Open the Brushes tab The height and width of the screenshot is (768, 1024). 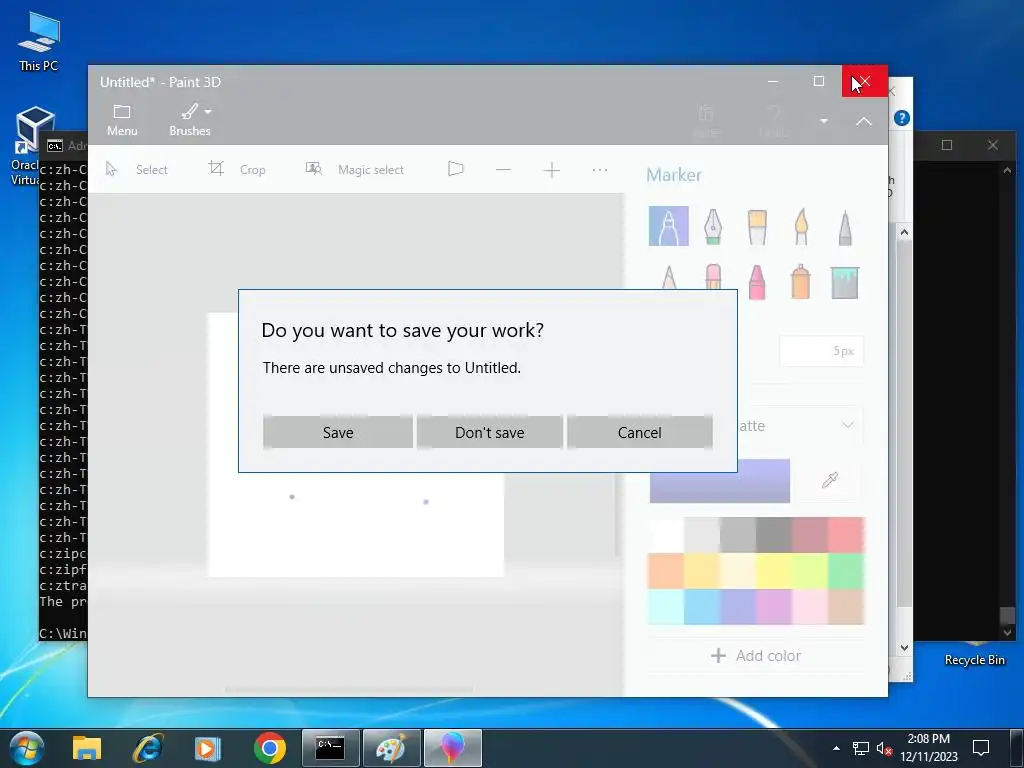189,120
